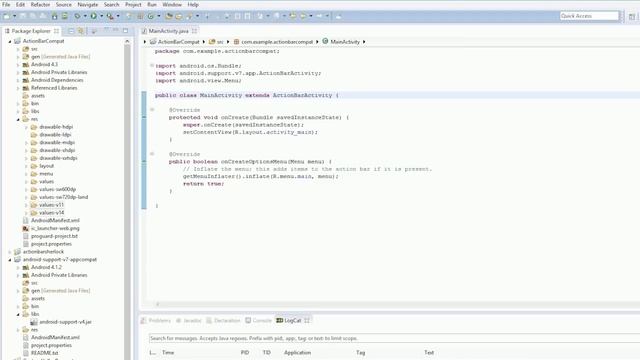Click Collapse All in Package Explorer
This screenshot has width=640, height=360.
click(x=71, y=31)
